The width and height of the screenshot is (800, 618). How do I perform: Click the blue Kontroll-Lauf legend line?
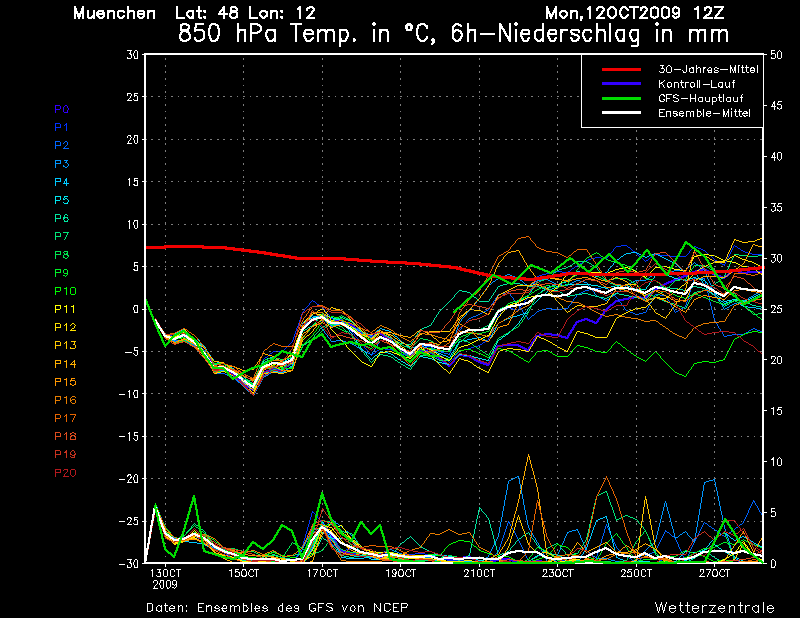pyautogui.click(x=621, y=83)
